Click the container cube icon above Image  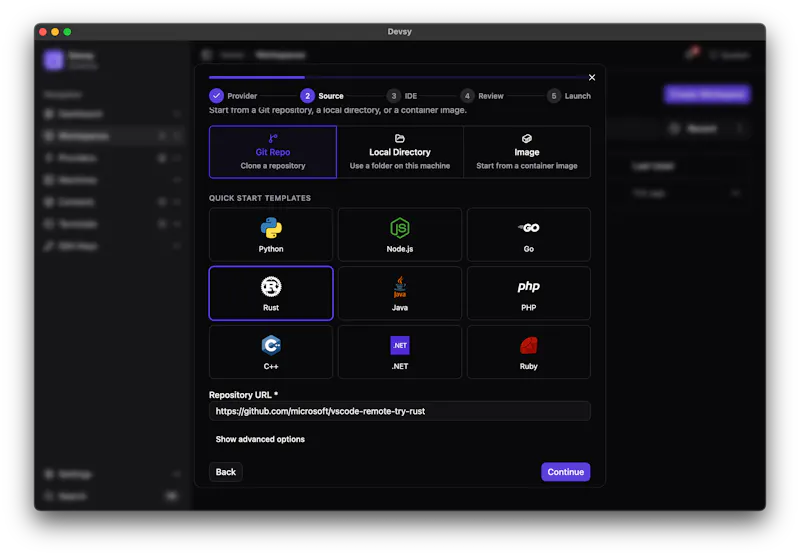[x=527, y=138]
